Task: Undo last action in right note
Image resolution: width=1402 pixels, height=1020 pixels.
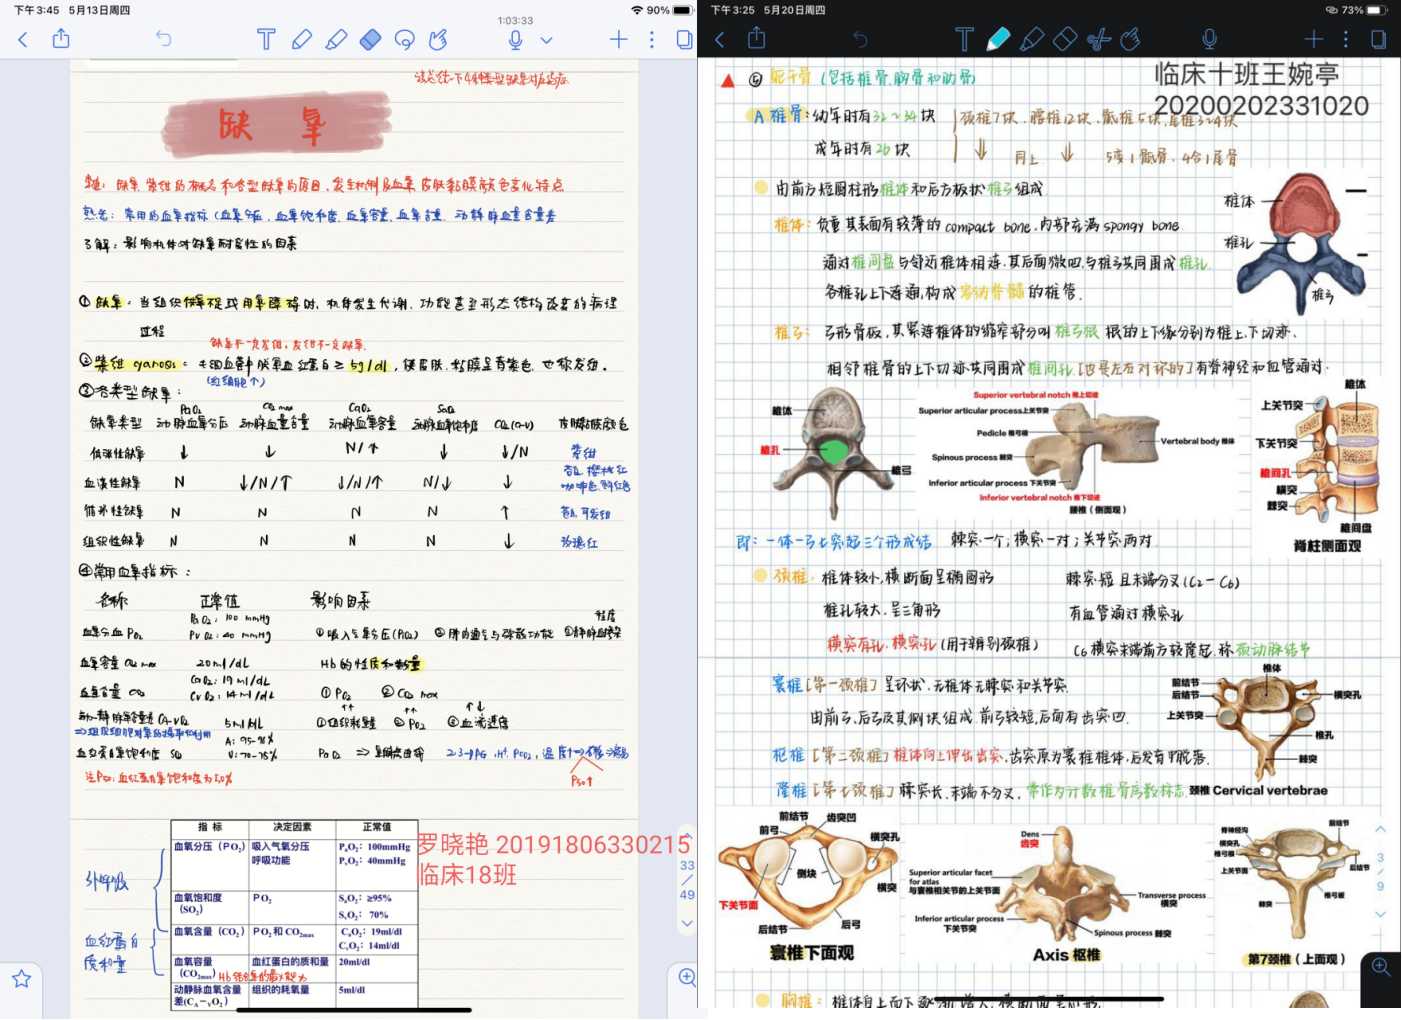Action: point(860,39)
